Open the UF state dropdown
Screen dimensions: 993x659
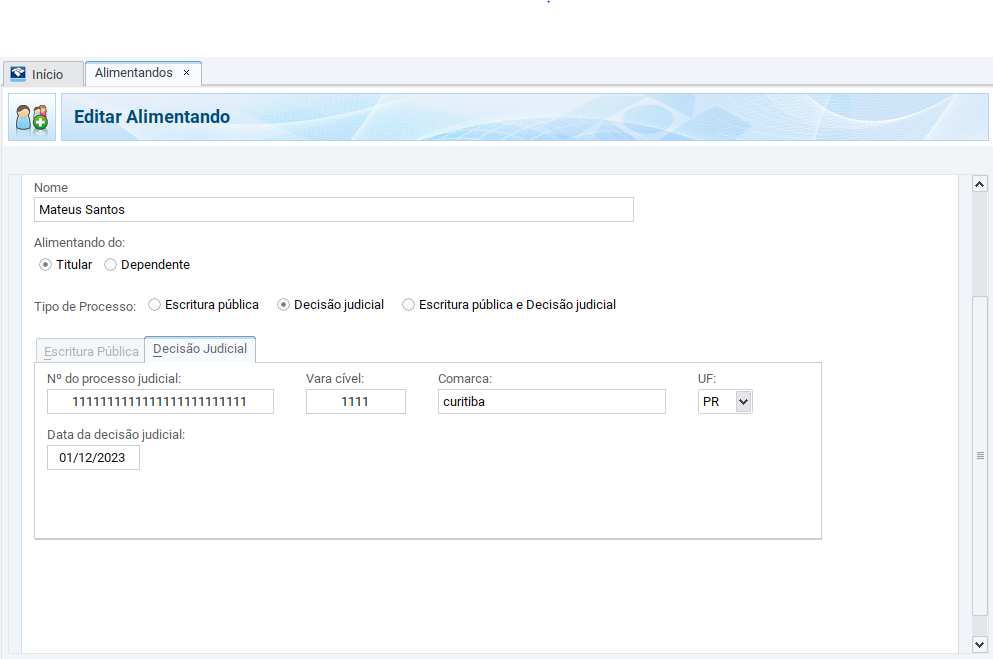742,401
